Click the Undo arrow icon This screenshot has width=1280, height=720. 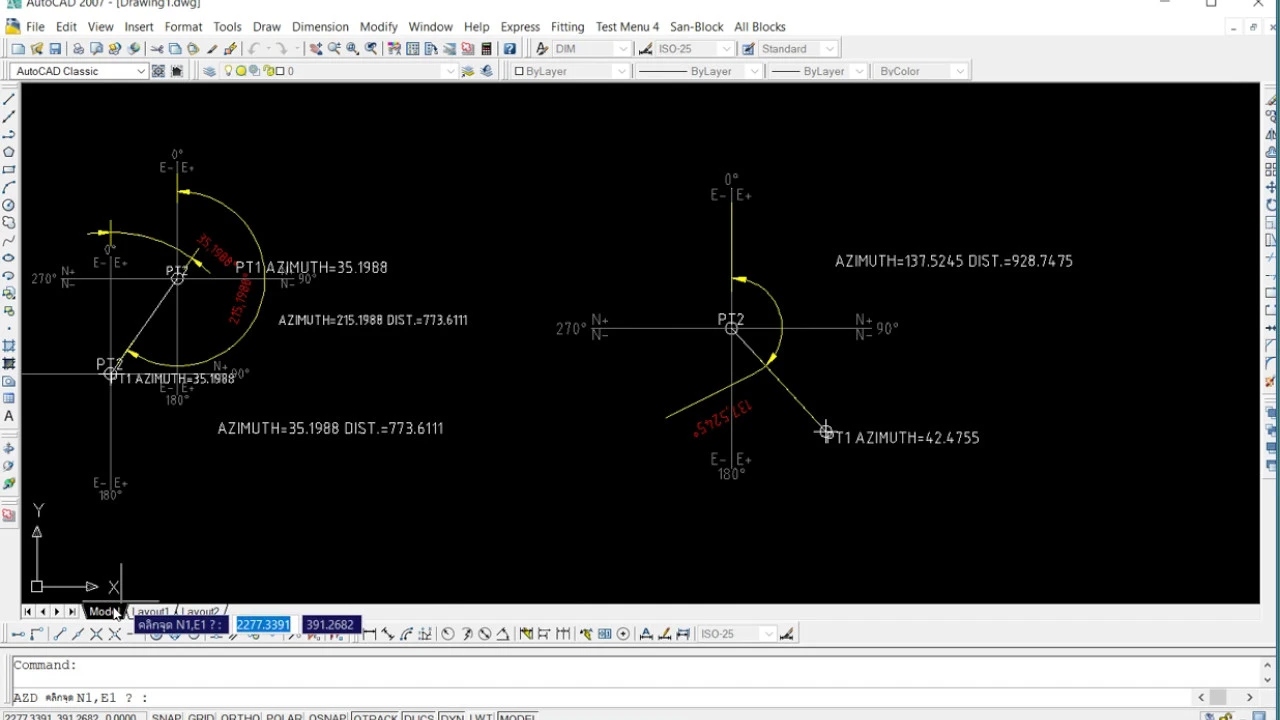(254, 49)
